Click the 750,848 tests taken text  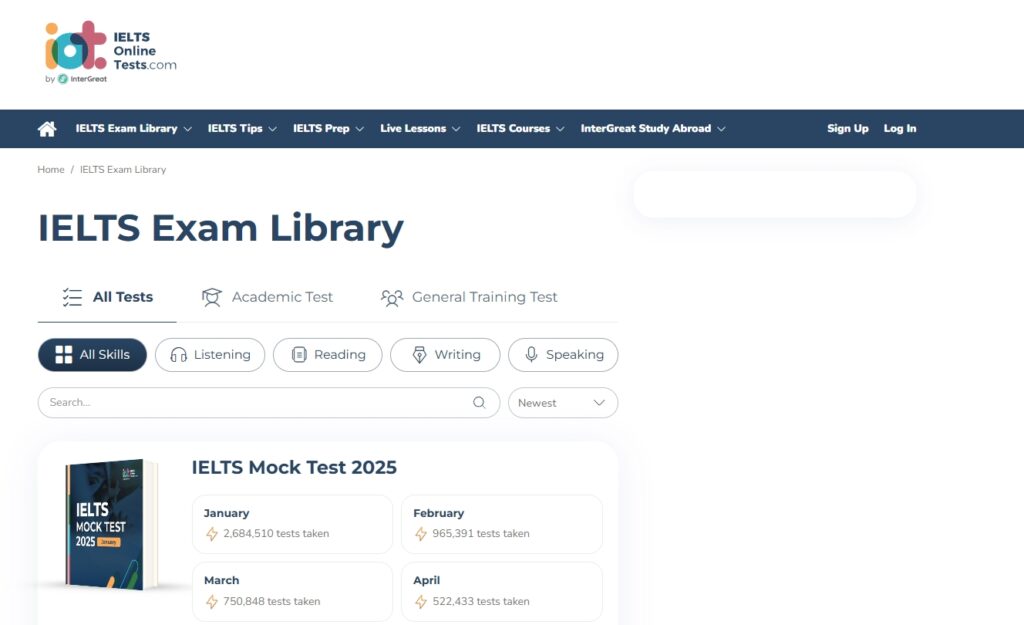point(272,601)
